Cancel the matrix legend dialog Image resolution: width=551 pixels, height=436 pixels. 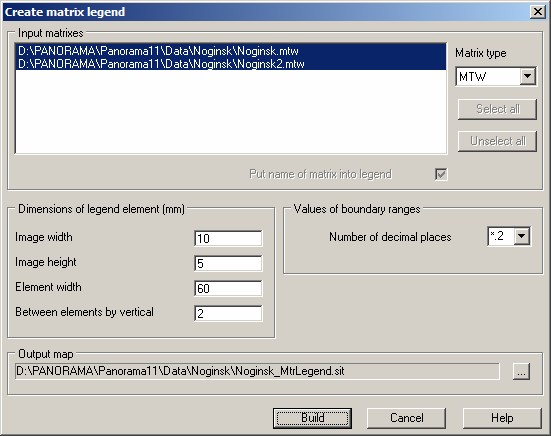tap(406, 418)
